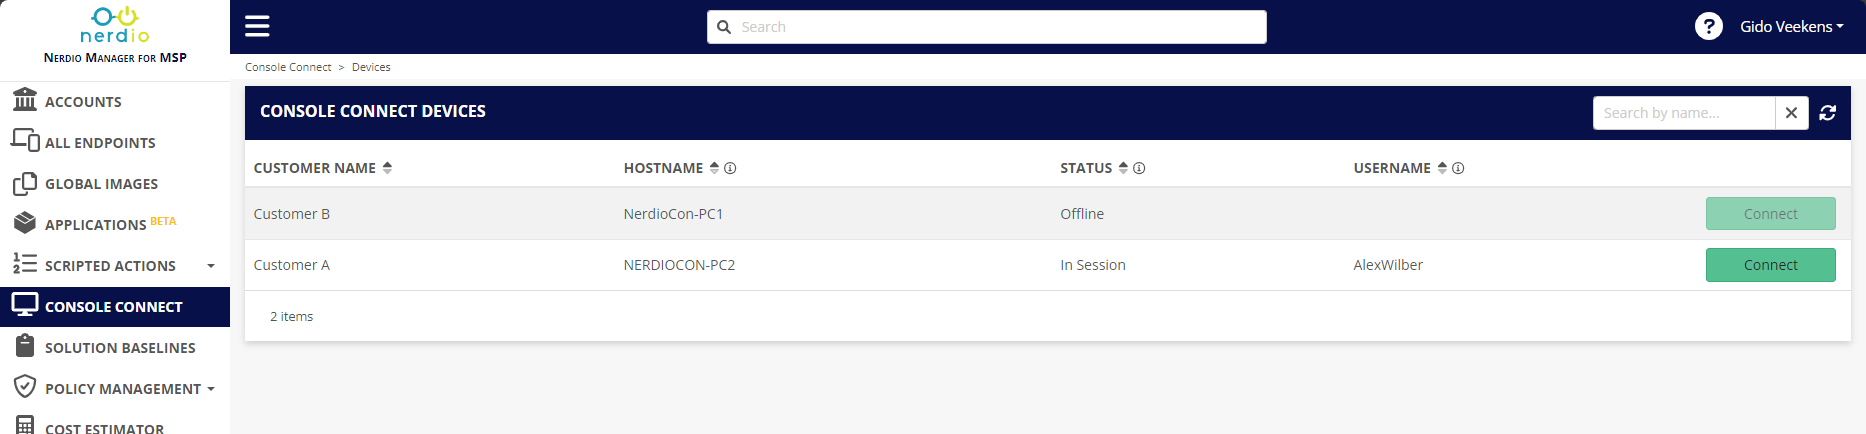Sort devices by Customer Name
Image resolution: width=1866 pixels, height=434 pixels.
point(387,168)
